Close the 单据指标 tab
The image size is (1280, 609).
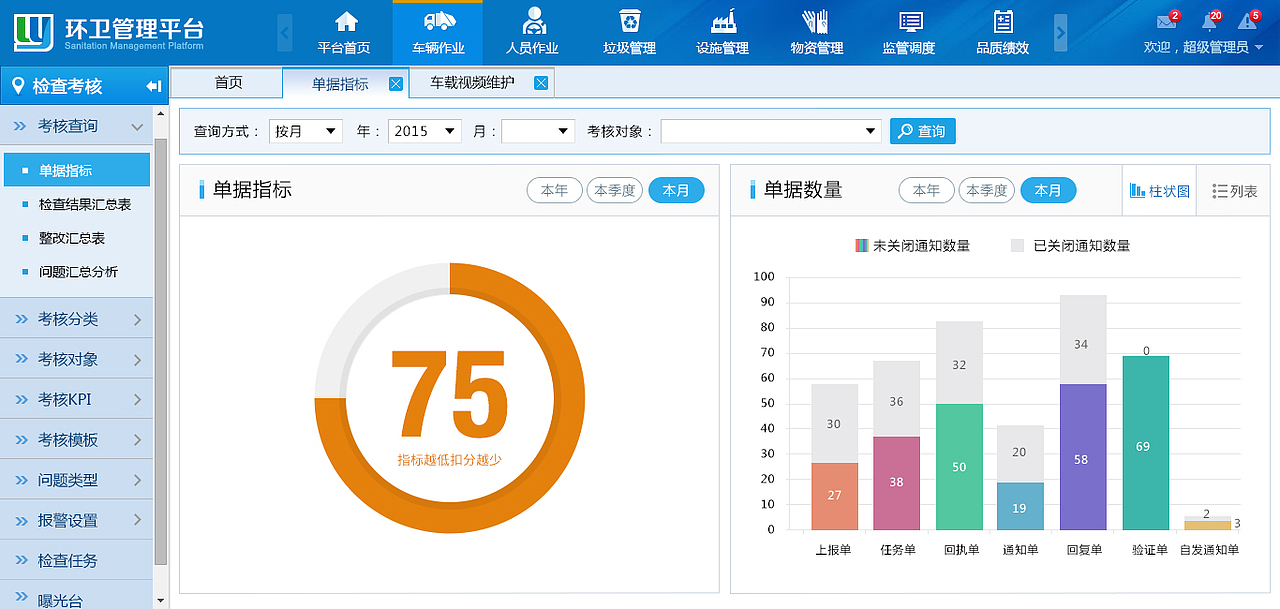396,84
